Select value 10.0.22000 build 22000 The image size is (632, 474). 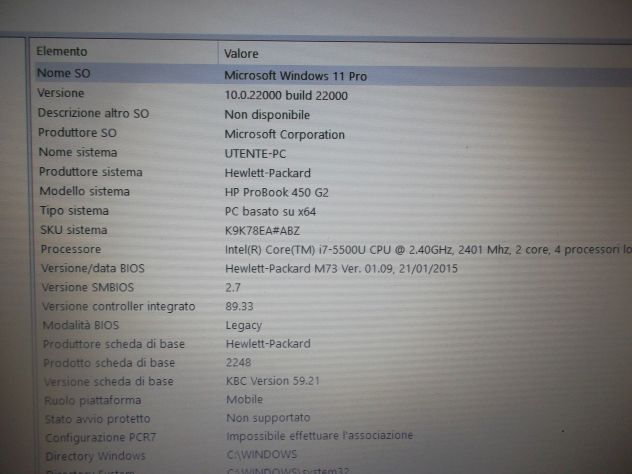286,96
